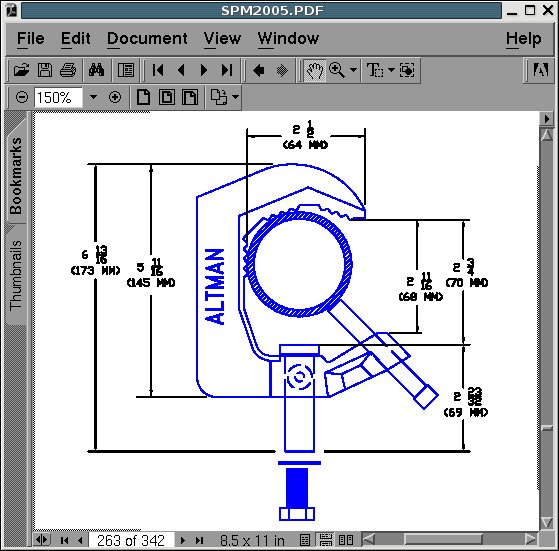The width and height of the screenshot is (559, 551).
Task: Select the Text Select tool
Action: (375, 70)
